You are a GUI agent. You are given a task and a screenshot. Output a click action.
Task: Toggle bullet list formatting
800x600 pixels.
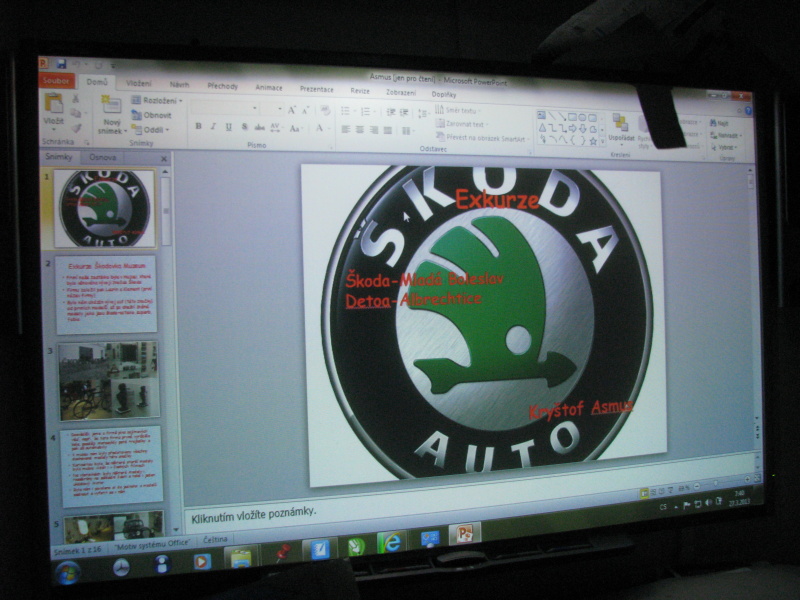[x=347, y=111]
